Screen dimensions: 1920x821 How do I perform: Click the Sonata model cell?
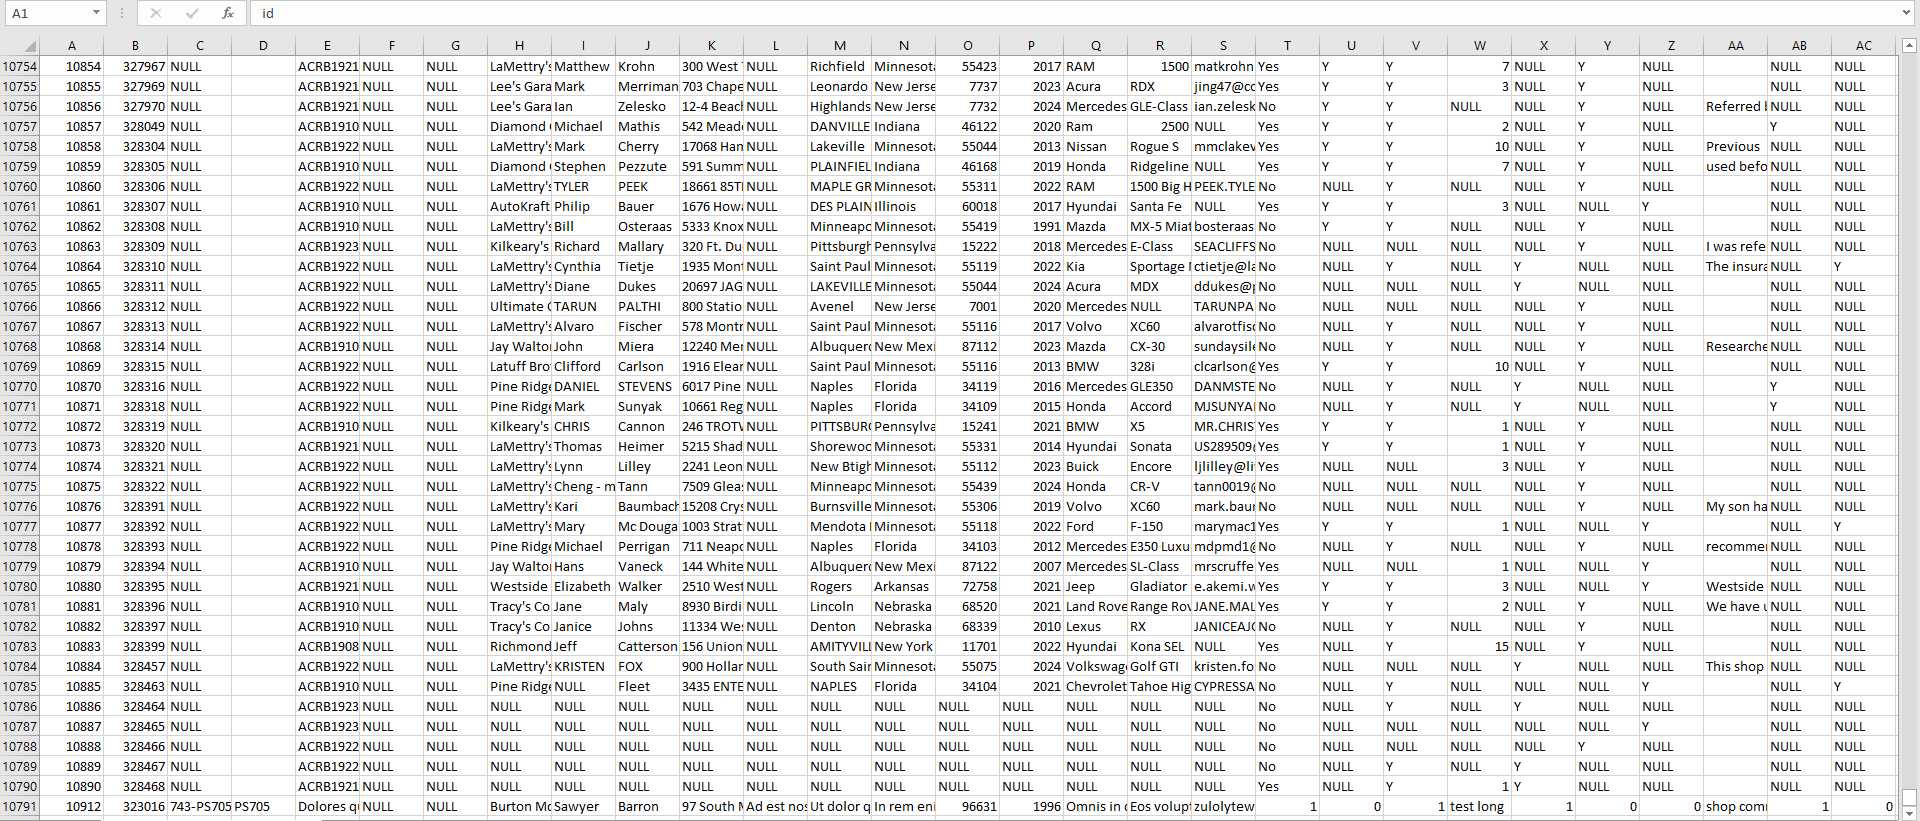point(1159,446)
